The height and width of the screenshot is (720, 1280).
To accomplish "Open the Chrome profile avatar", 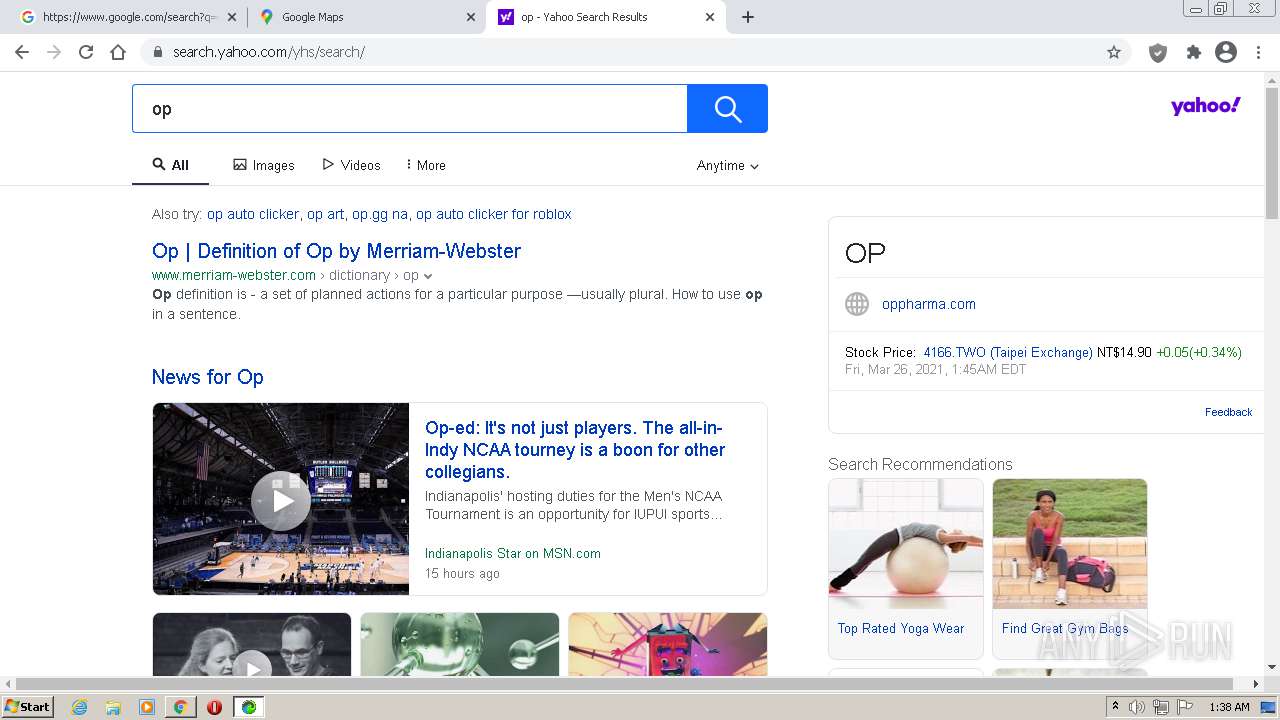I will pos(1226,52).
